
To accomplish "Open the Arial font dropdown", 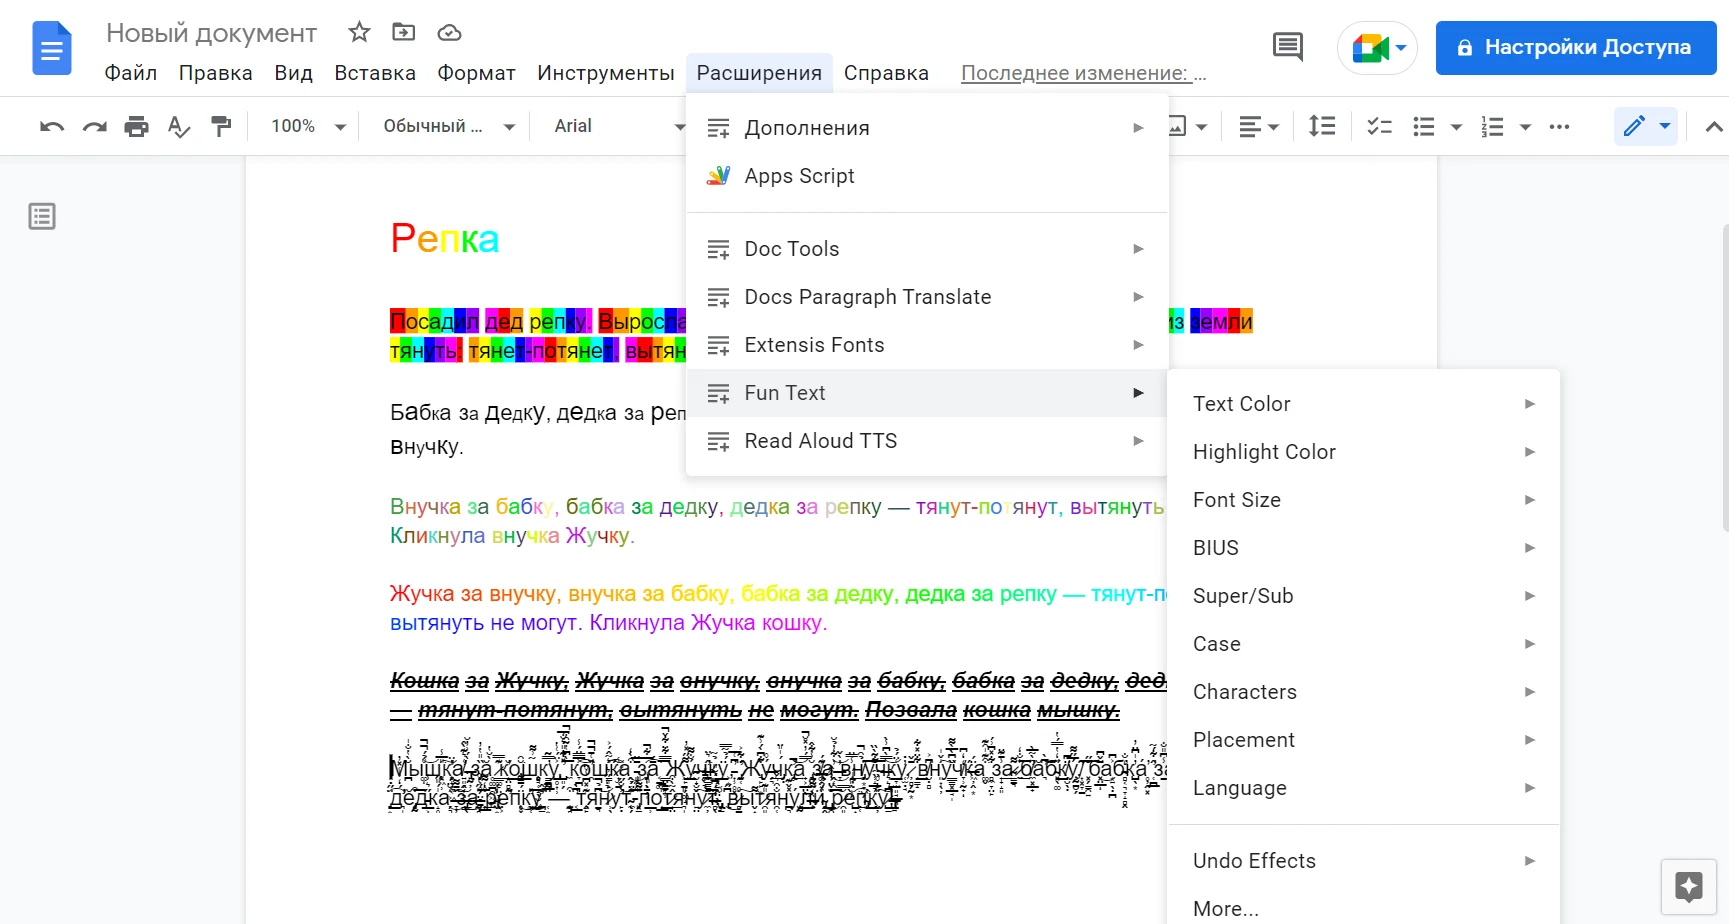I will pos(619,126).
